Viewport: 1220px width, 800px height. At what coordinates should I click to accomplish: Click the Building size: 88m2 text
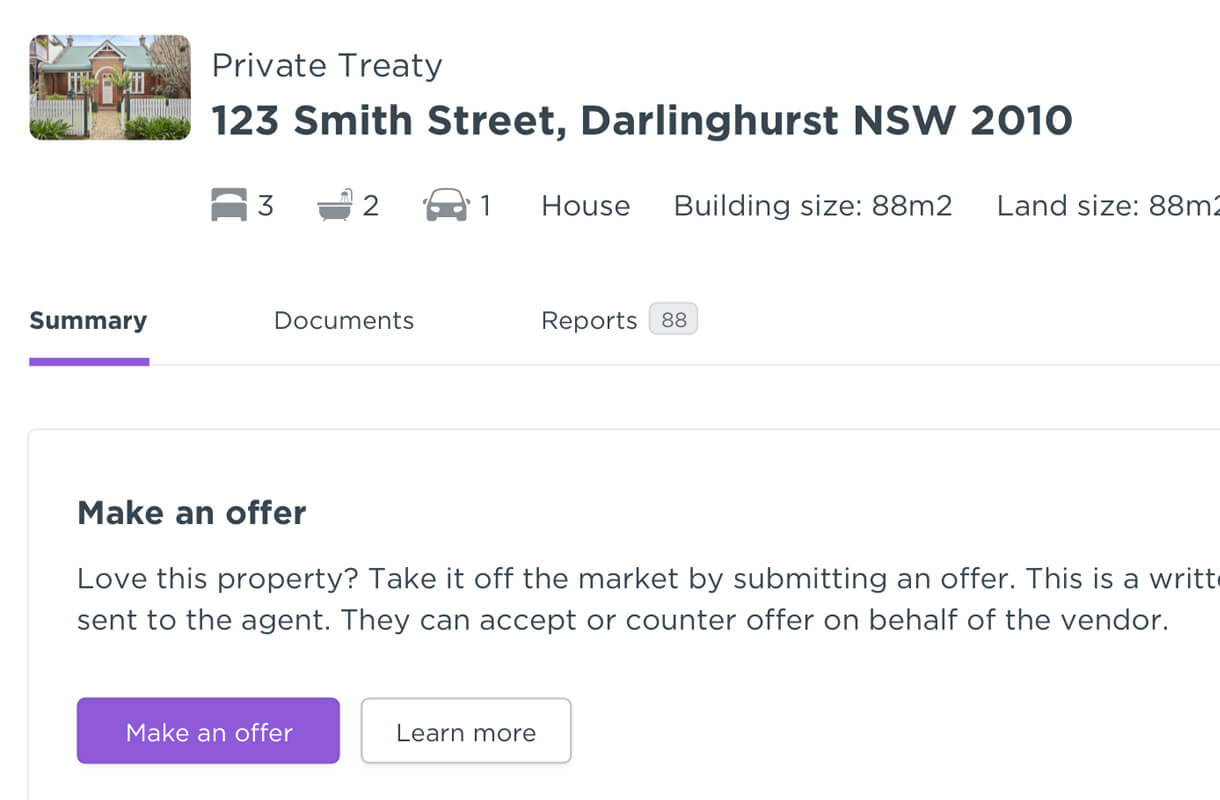813,206
